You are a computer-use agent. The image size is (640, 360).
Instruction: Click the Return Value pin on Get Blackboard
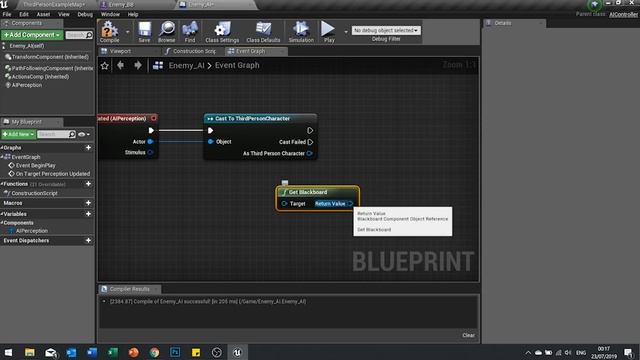351,203
